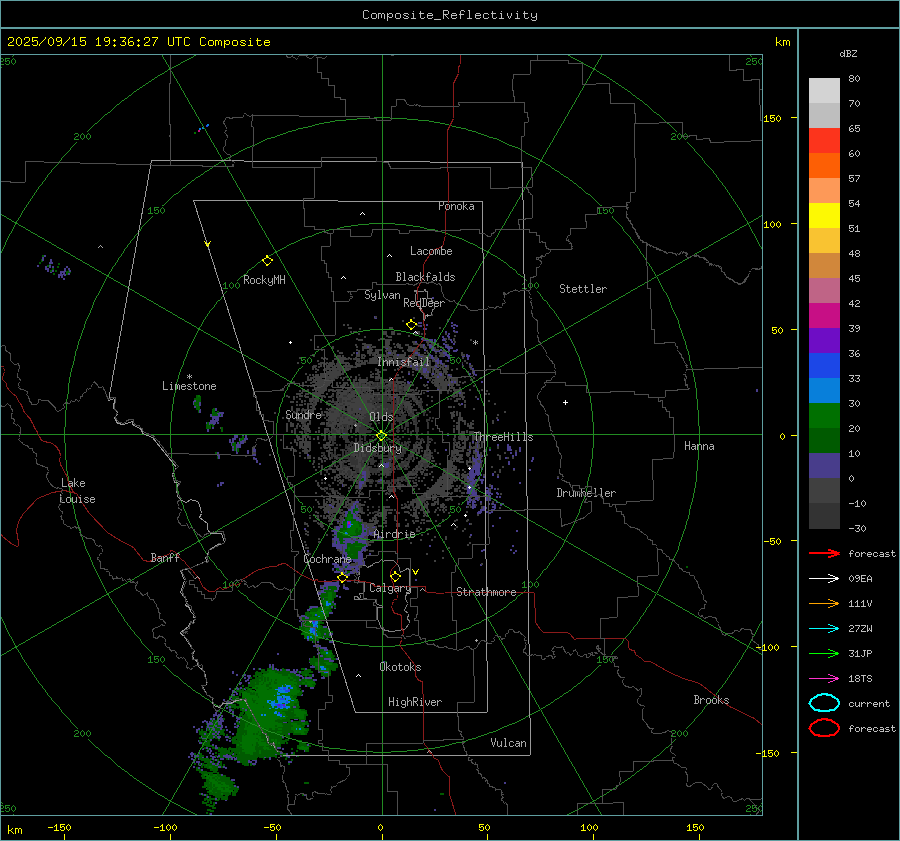Viewport: 900px width, 841px height.
Task: Click the Lake Louise label
Action: (x=77, y=491)
